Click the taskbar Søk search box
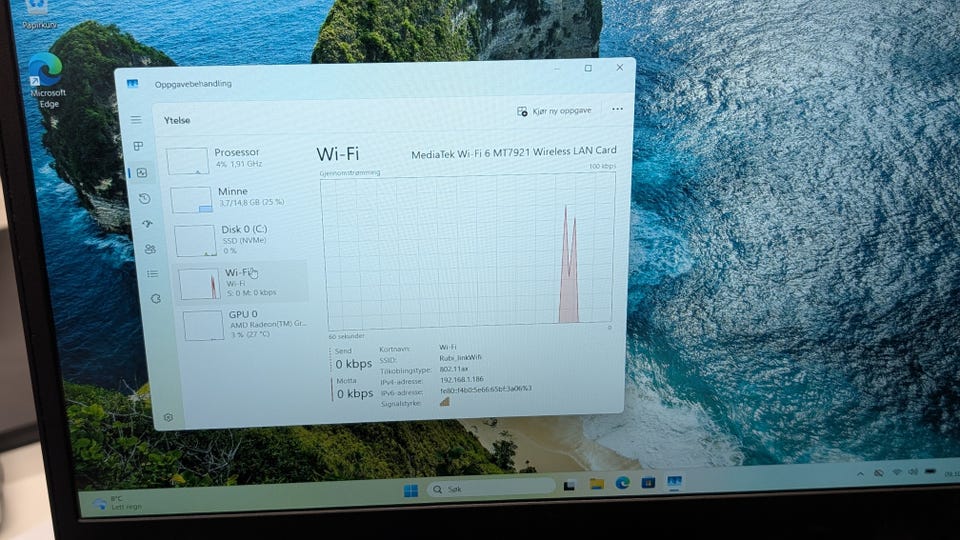Screen dimensions: 960x540 491,488
